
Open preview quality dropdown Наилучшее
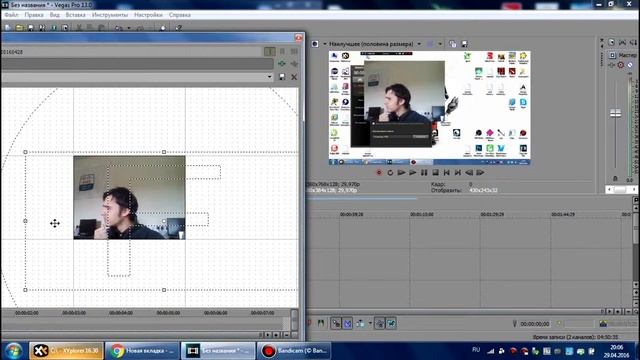[x=375, y=44]
